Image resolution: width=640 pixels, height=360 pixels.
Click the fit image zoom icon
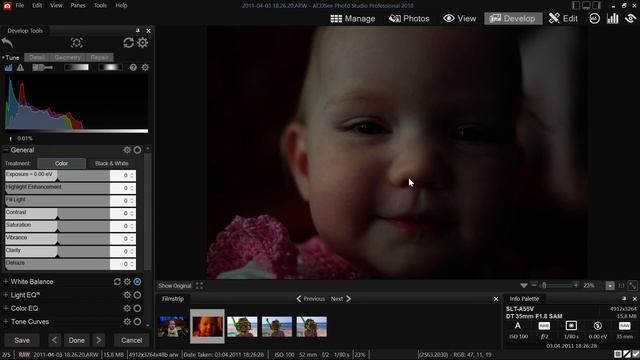click(x=632, y=286)
